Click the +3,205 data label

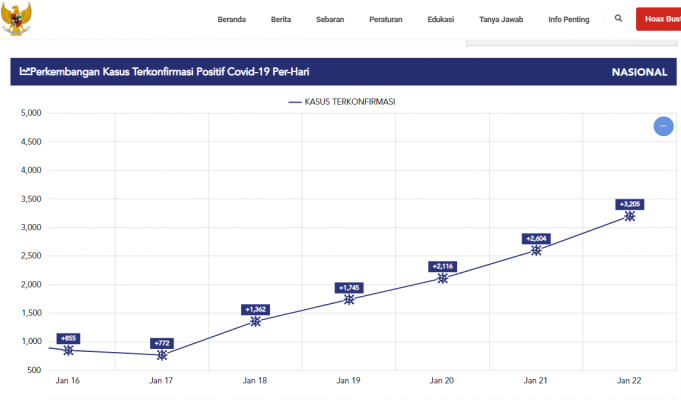[x=630, y=204]
